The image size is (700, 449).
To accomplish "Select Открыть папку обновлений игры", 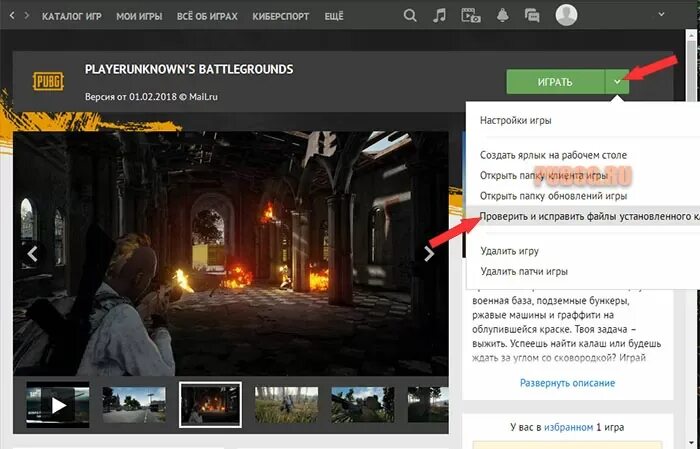I will point(554,195).
